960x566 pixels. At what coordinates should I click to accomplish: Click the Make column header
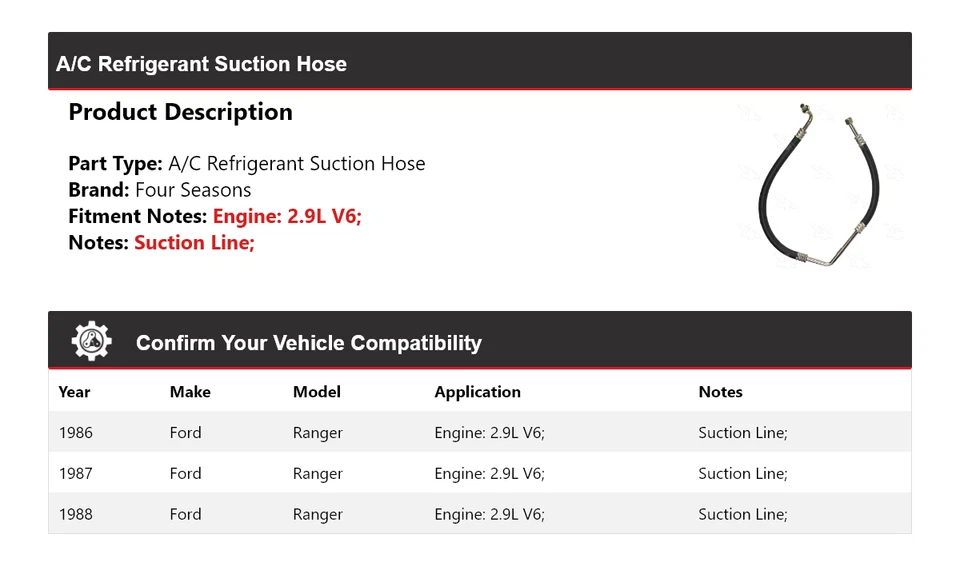click(190, 392)
